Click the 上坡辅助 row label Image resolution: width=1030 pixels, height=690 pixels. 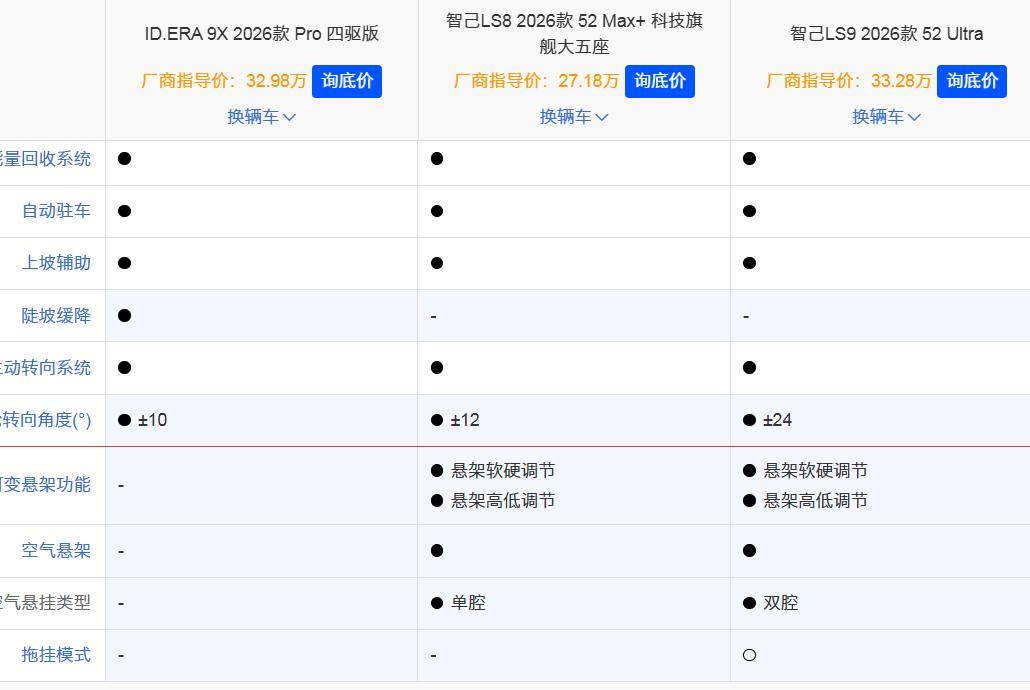pyautogui.click(x=56, y=263)
